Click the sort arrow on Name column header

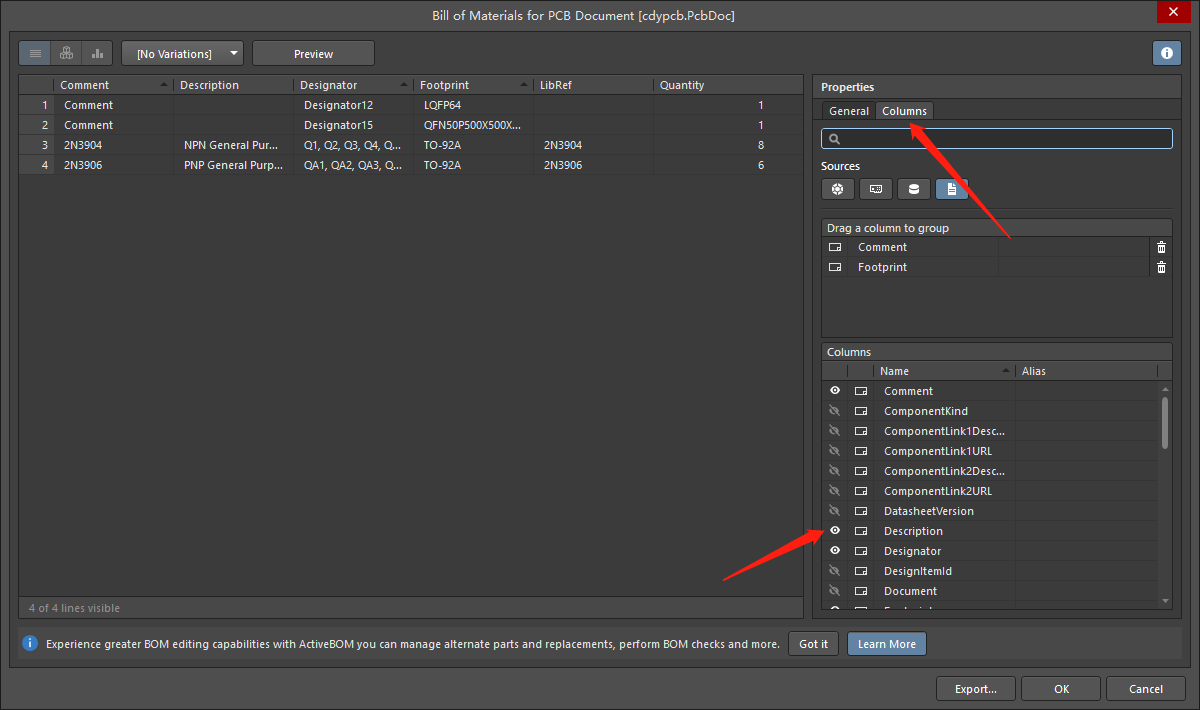click(x=1006, y=371)
